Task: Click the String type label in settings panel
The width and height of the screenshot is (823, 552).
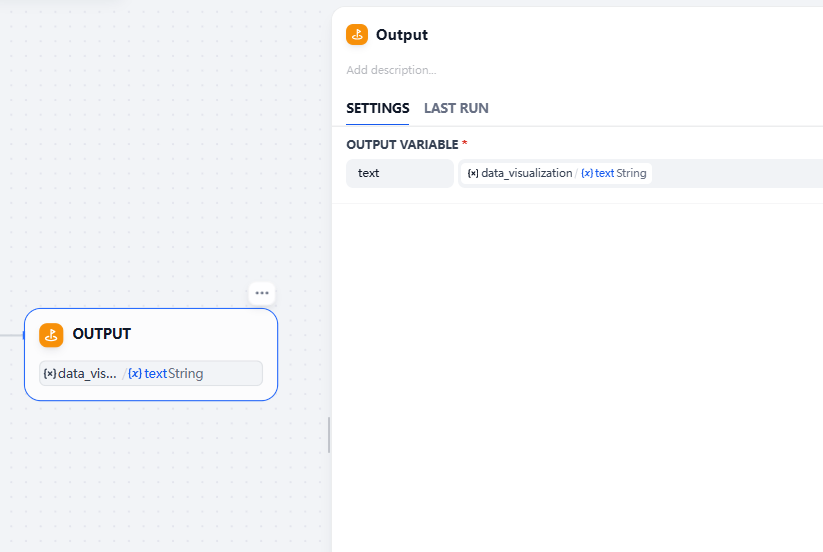Action: tap(631, 173)
